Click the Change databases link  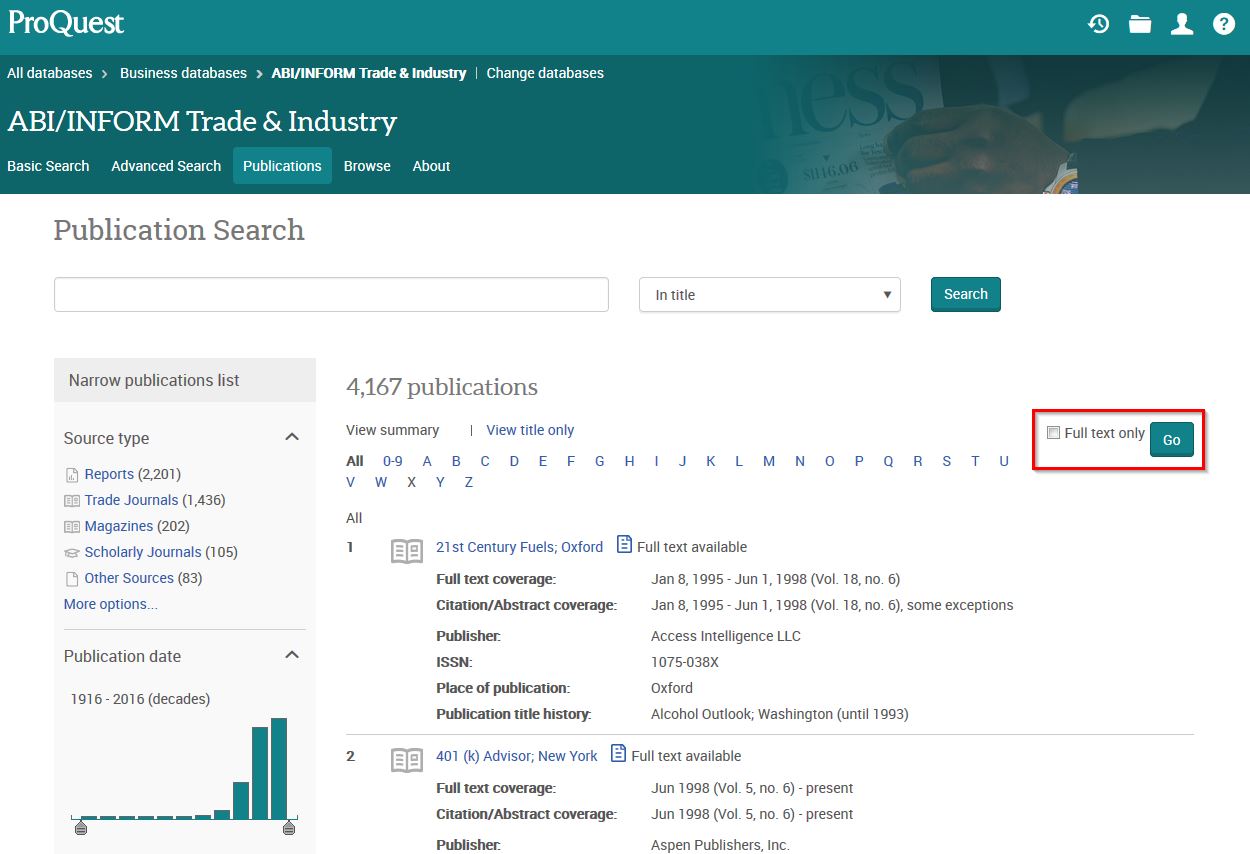click(x=545, y=73)
